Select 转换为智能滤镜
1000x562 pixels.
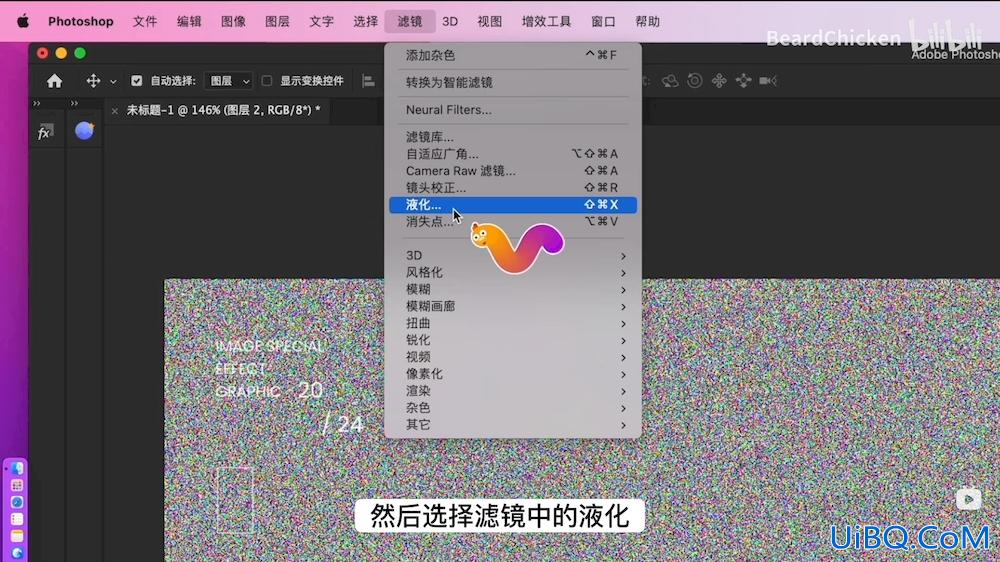[x=513, y=82]
